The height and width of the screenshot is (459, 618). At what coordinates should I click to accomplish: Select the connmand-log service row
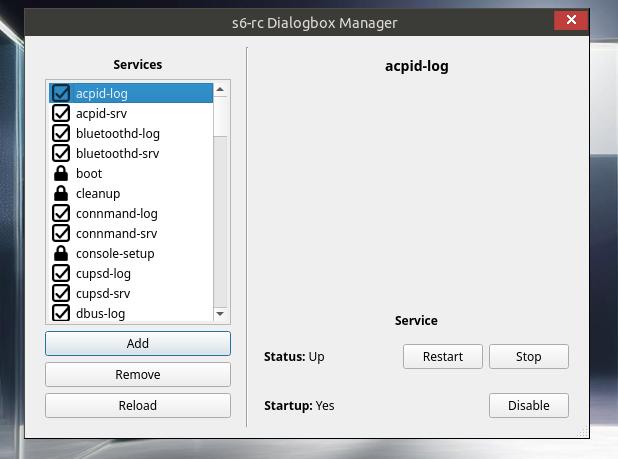[131, 214]
